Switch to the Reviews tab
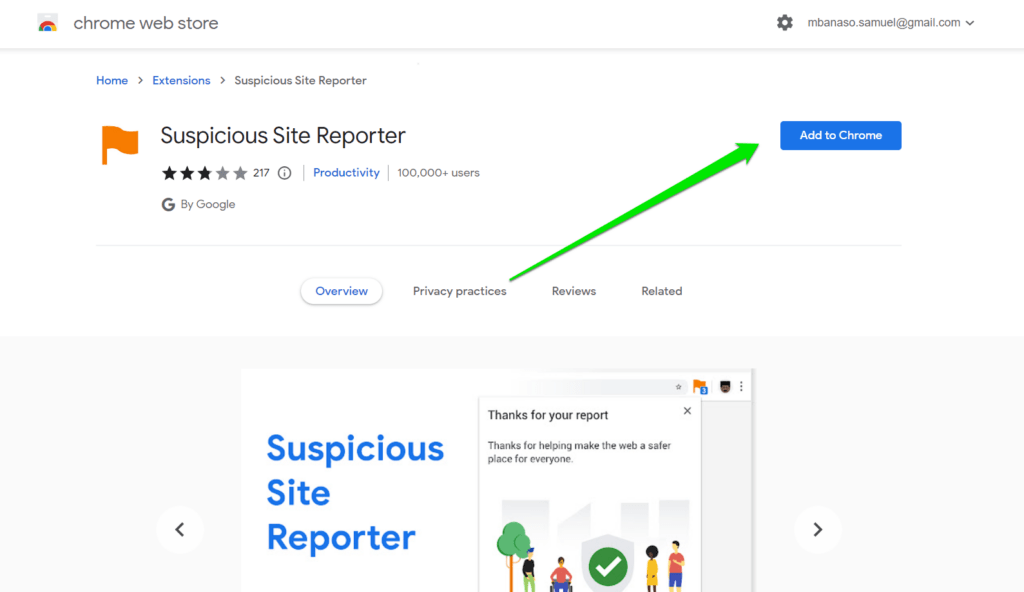1024x592 pixels. click(x=573, y=290)
